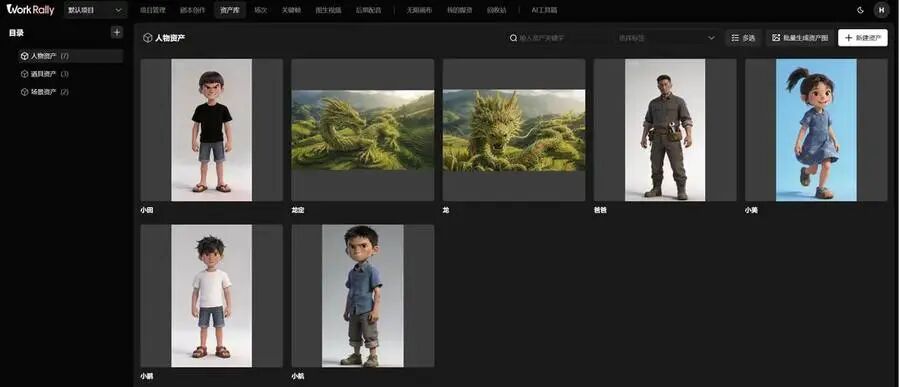This screenshot has height=387, width=900.
Task: Click the WorkRally logo
Action: (x=30, y=9)
